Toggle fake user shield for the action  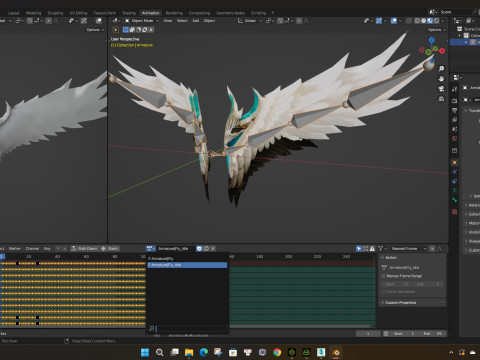pos(199,248)
